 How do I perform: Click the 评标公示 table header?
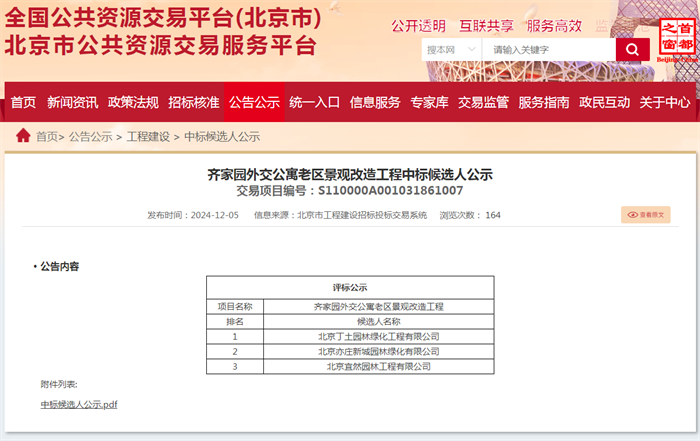pyautogui.click(x=350, y=287)
